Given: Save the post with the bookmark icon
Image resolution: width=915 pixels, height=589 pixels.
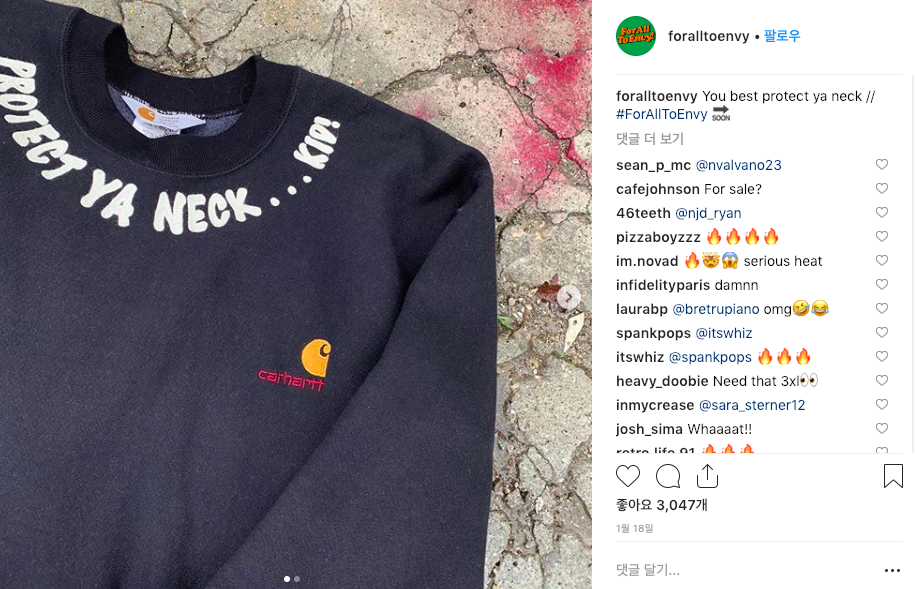Looking at the screenshot, I should point(893,476).
